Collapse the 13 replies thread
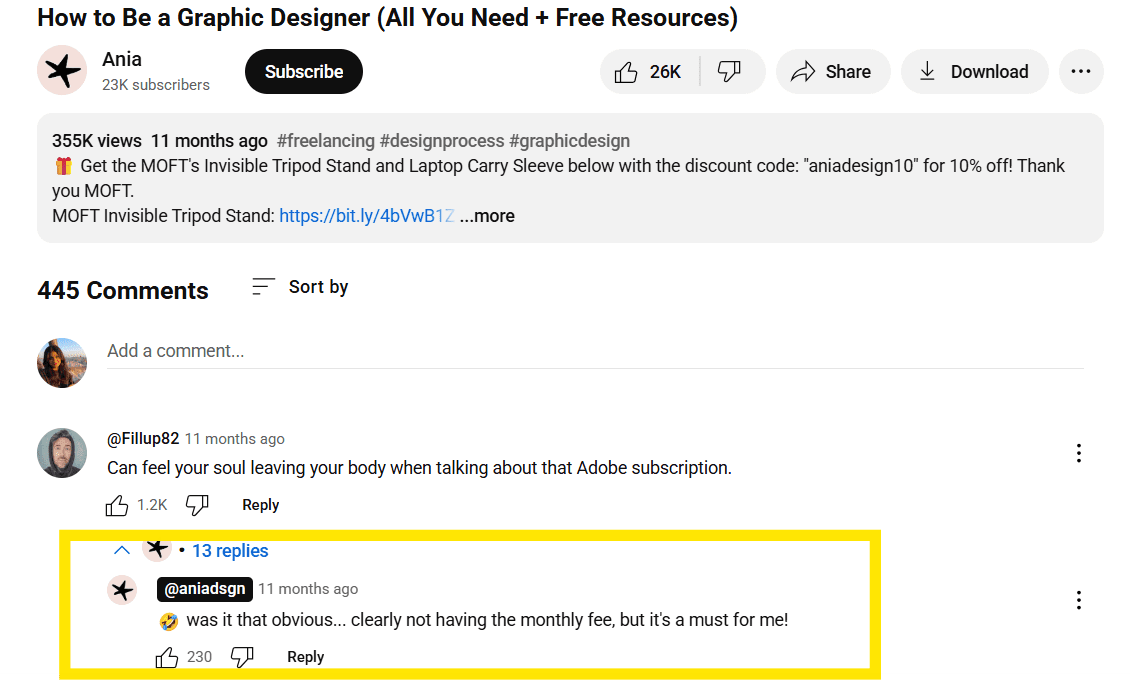The image size is (1130, 680). pos(122,550)
